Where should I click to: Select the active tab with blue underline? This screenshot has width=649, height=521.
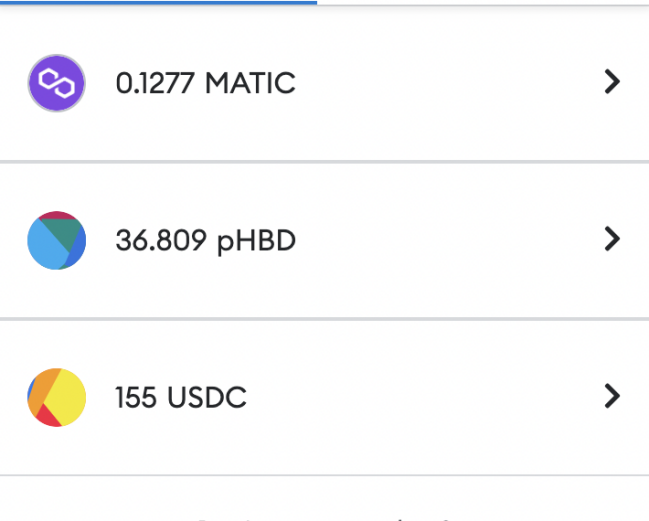tap(159, 2)
